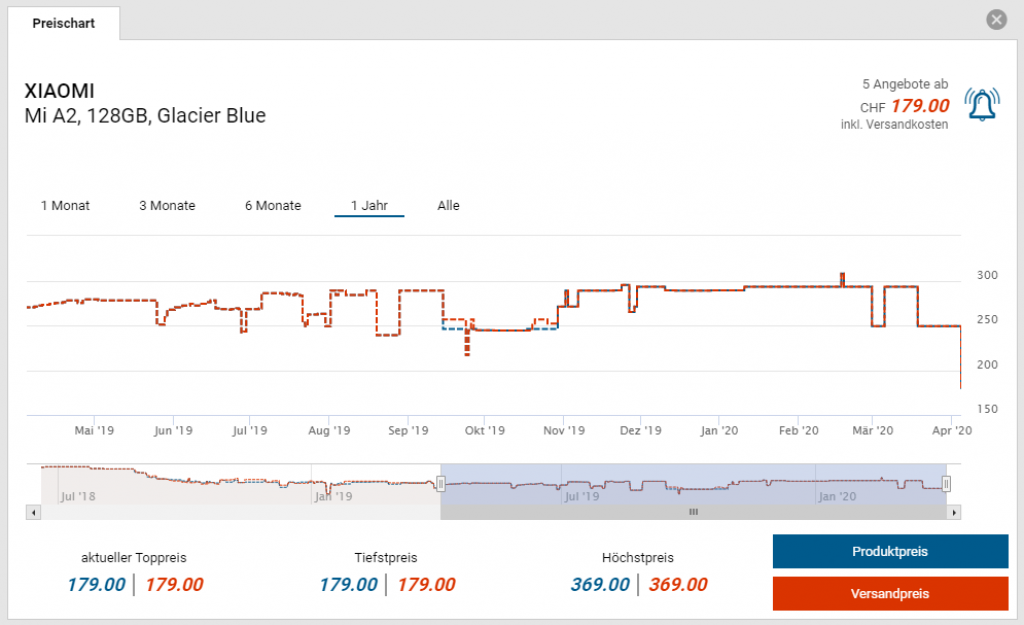Click the price spike in Feb '20
Viewport: 1024px width, 625px height.
(842, 277)
